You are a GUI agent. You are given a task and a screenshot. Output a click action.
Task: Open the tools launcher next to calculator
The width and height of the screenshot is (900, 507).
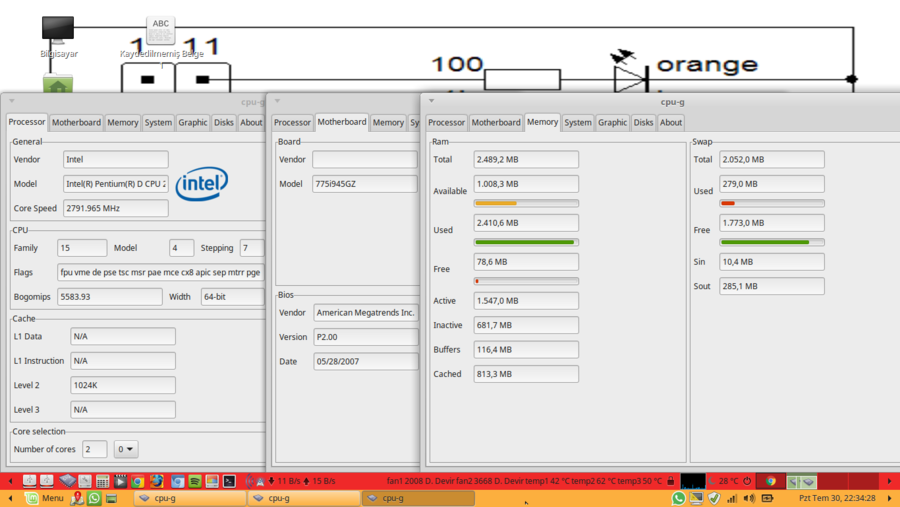(x=85, y=481)
